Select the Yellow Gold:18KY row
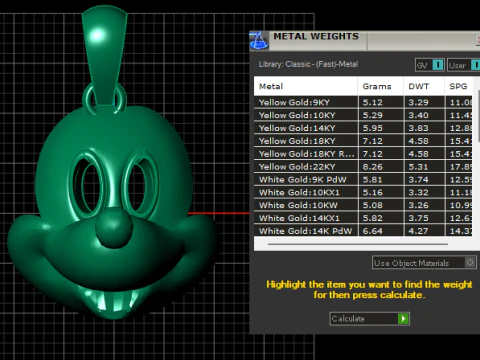Viewport: 480px width, 360px height. click(x=363, y=141)
